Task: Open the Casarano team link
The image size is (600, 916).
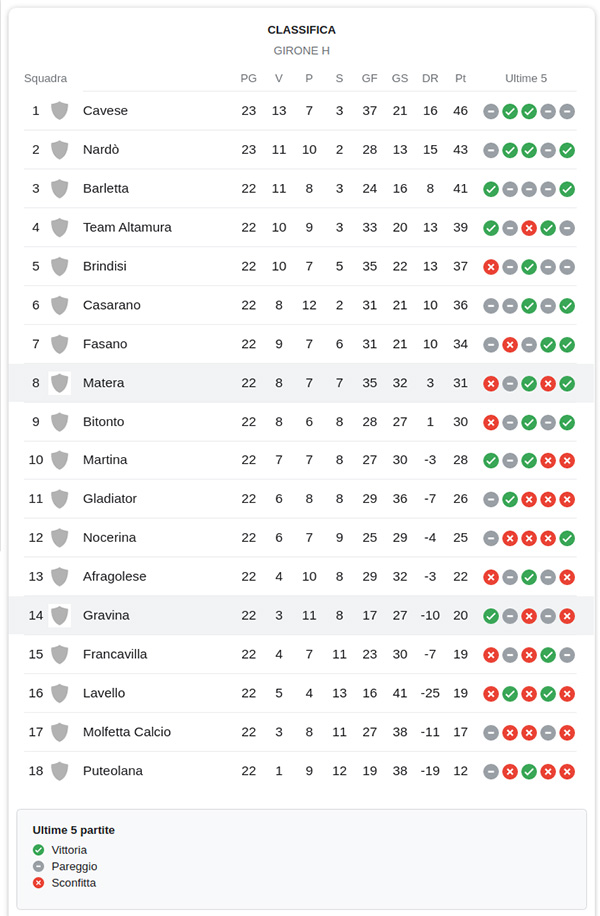Action: pos(112,305)
